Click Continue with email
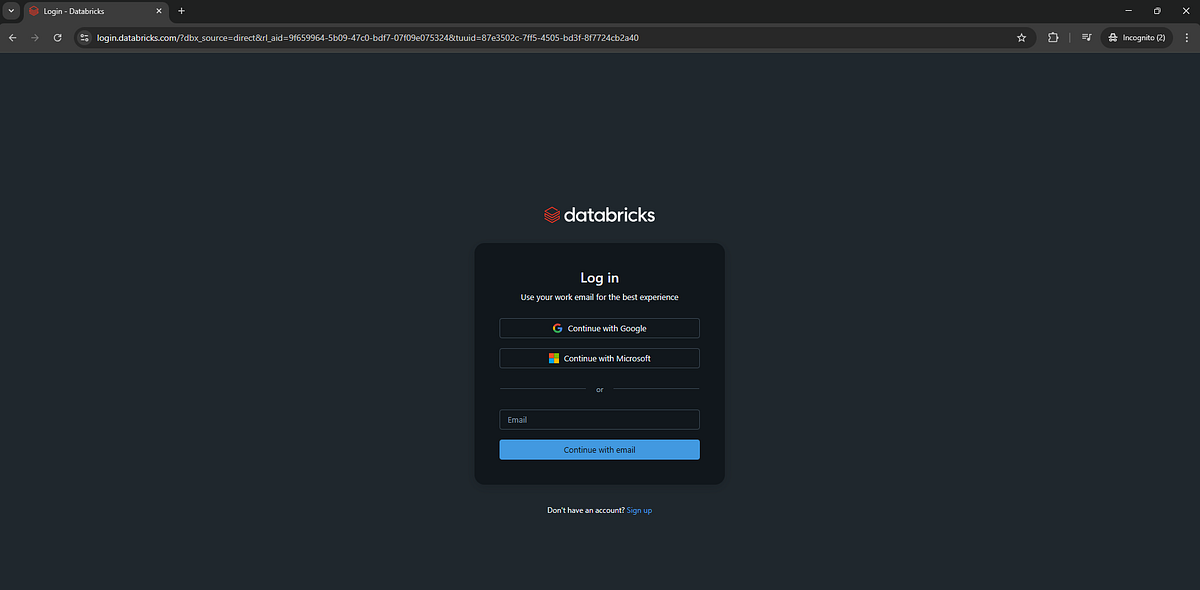 pos(599,449)
